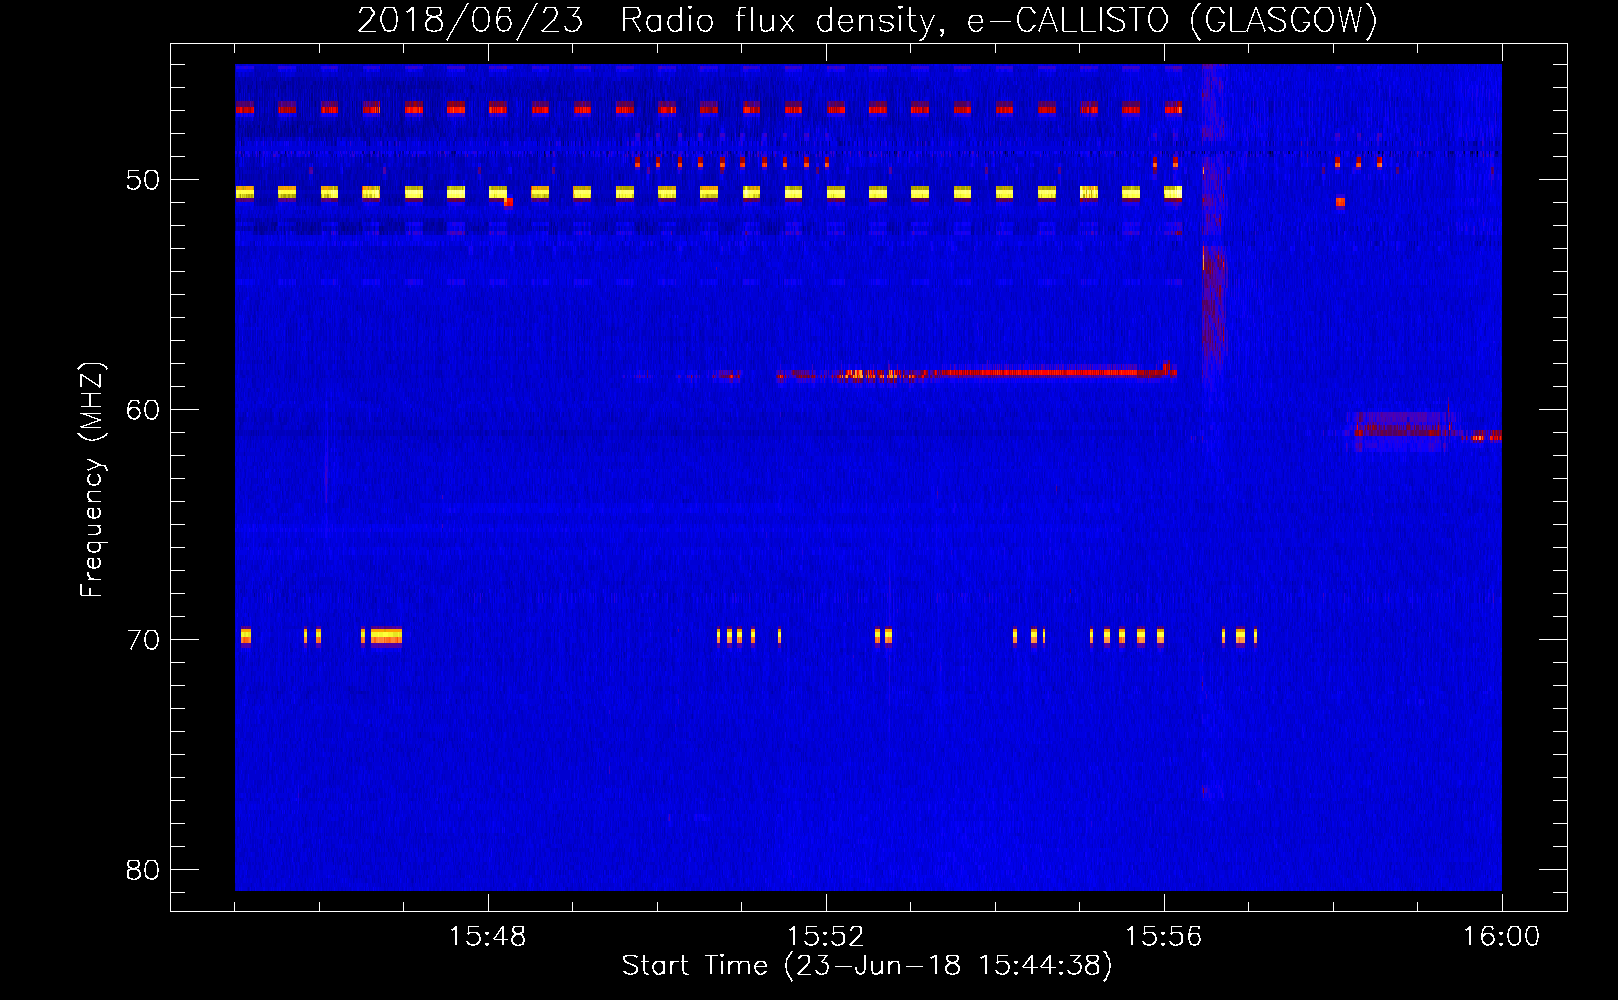1618x1000 pixels.
Task: Click the 15:56 time axis label
Action: [x=1163, y=937]
